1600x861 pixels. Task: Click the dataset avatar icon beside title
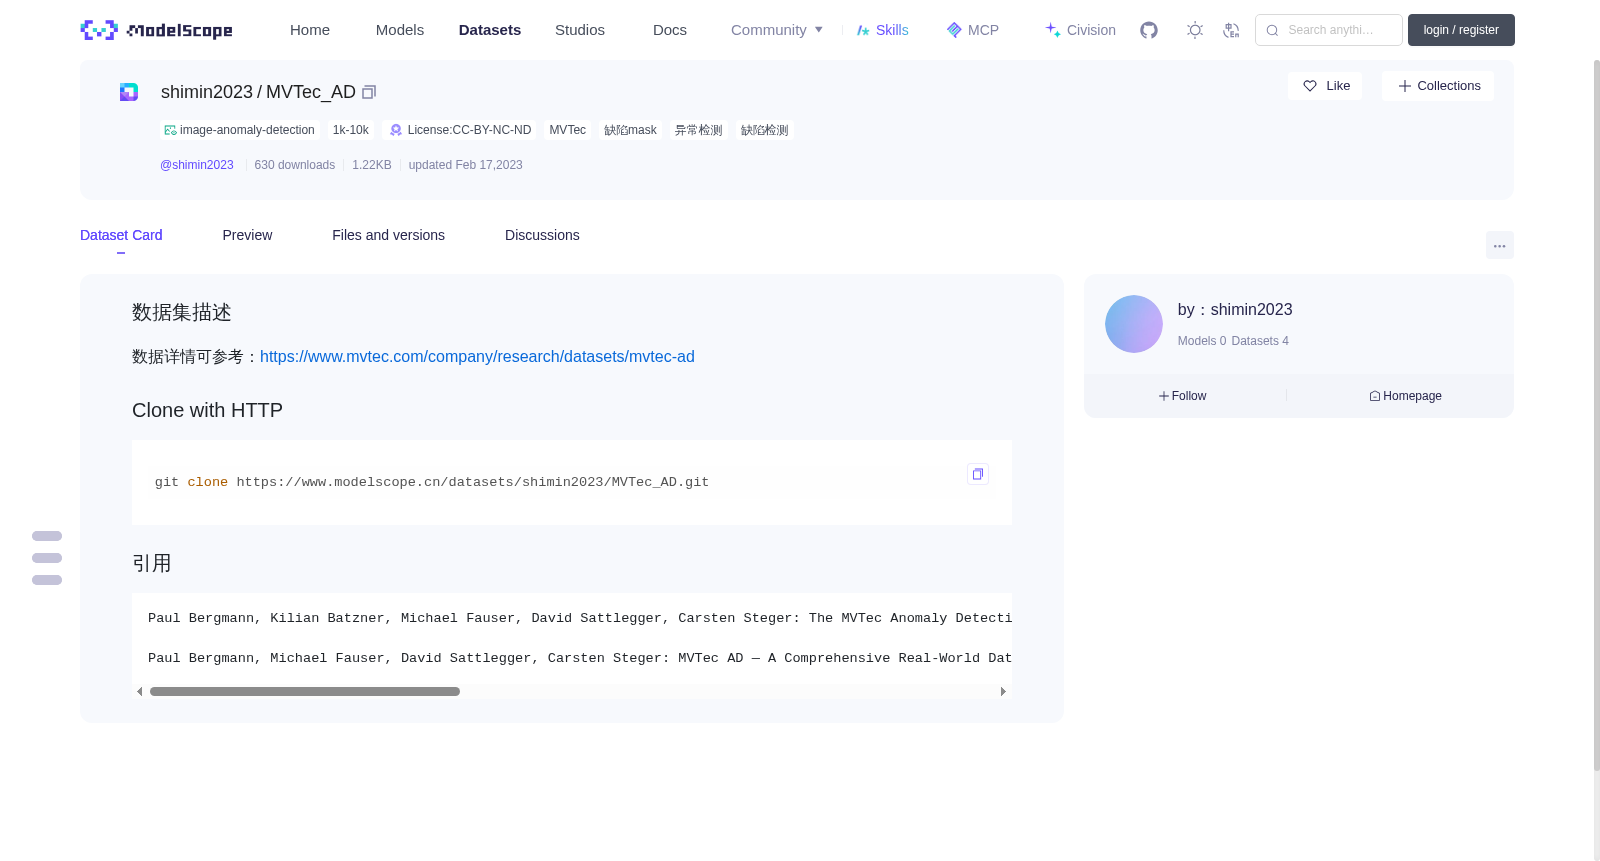pyautogui.click(x=129, y=92)
